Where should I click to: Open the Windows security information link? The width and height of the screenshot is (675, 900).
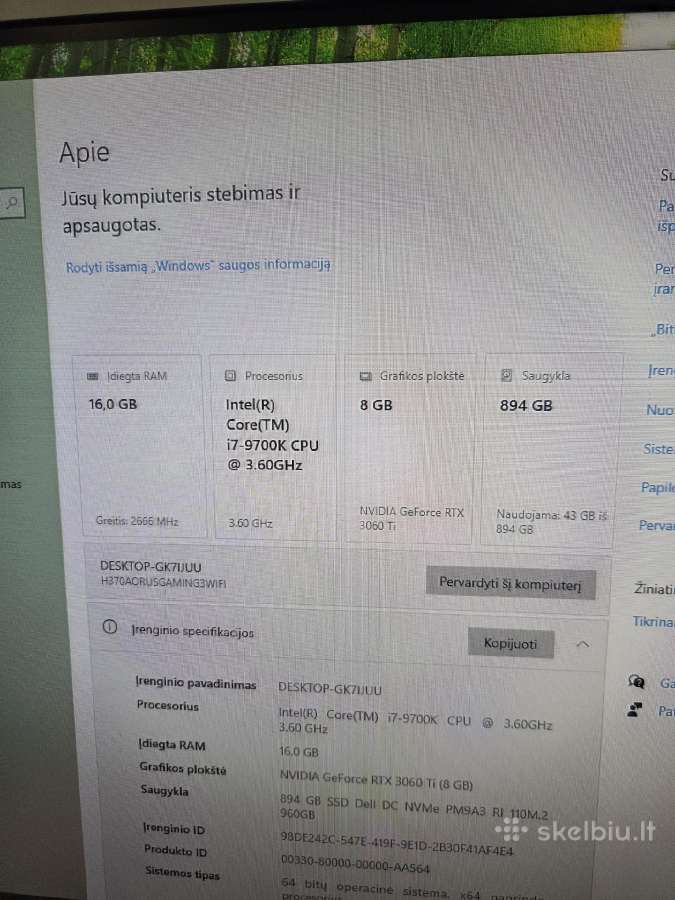coord(198,266)
